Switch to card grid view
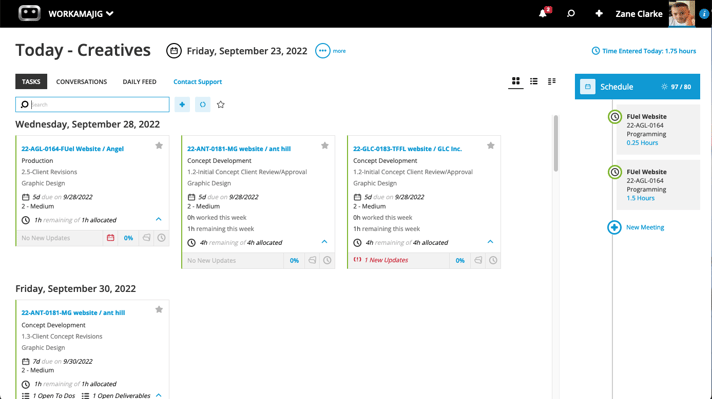The image size is (712, 399). coord(515,81)
